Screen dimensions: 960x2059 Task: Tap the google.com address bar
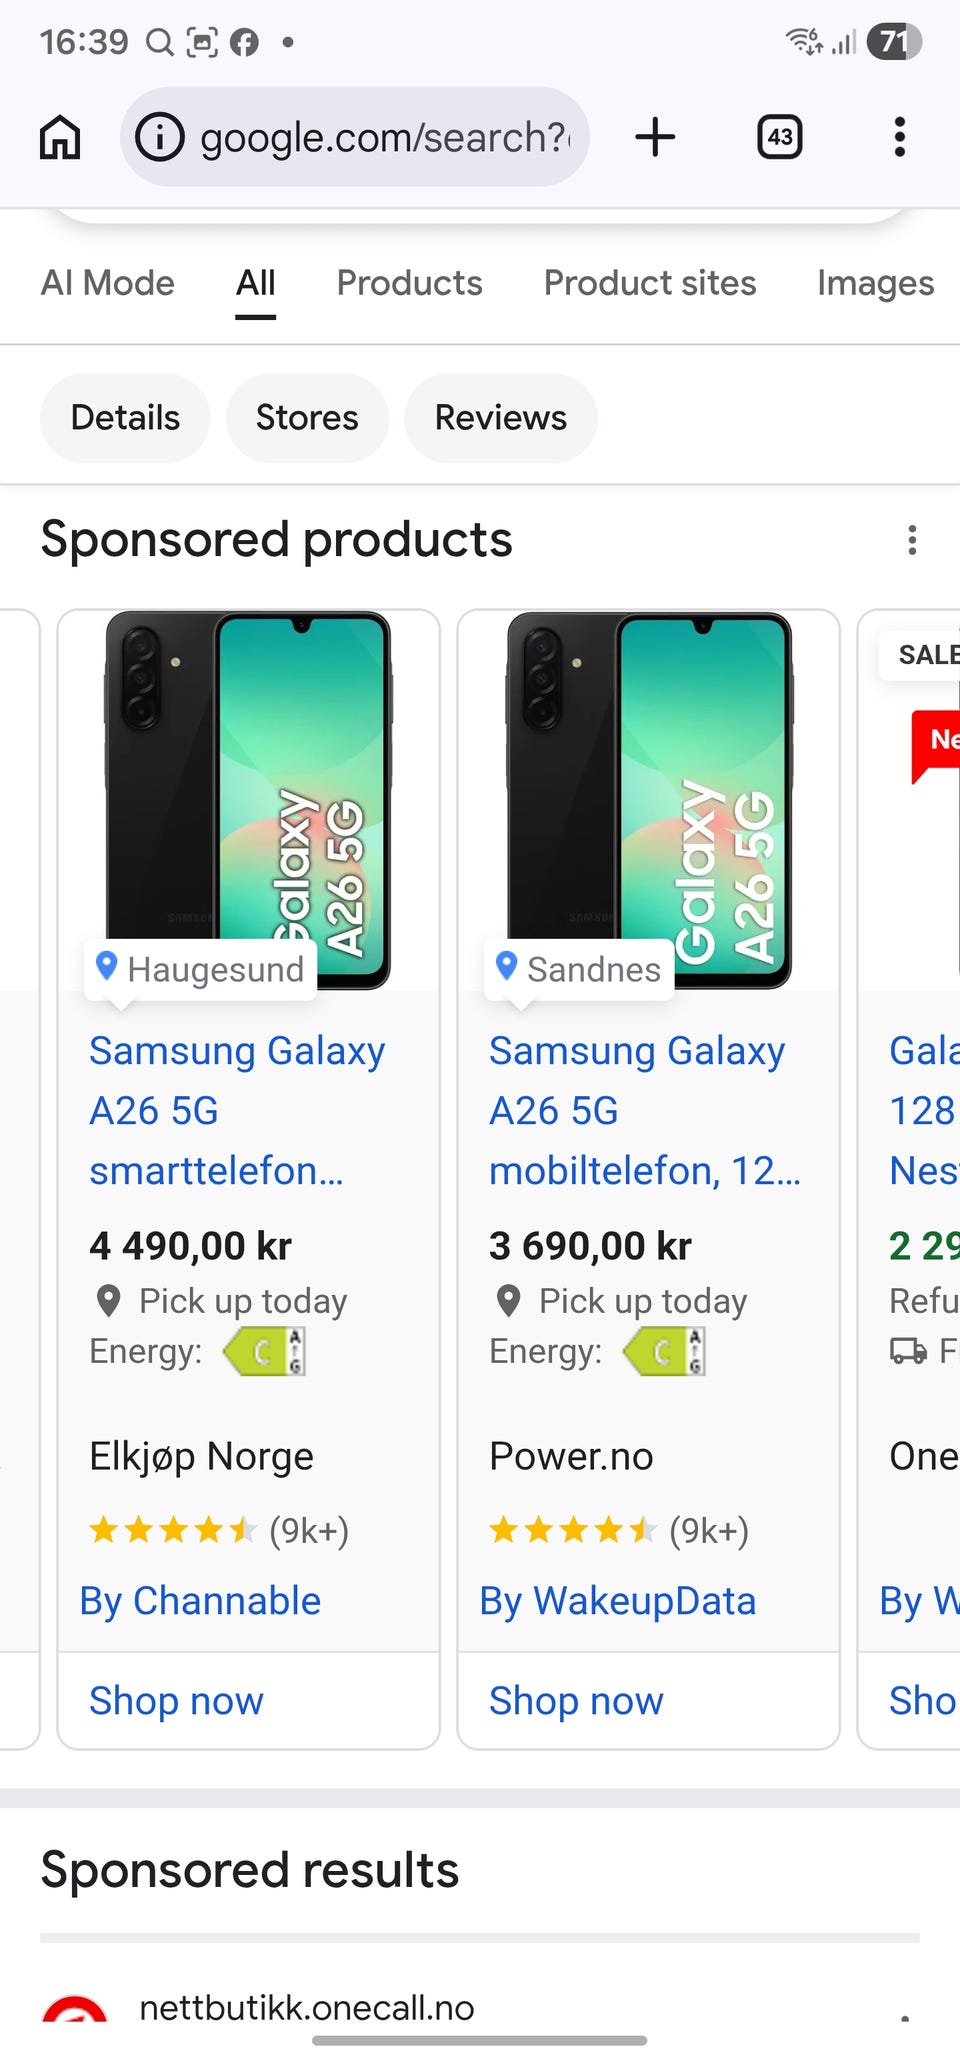(385, 137)
